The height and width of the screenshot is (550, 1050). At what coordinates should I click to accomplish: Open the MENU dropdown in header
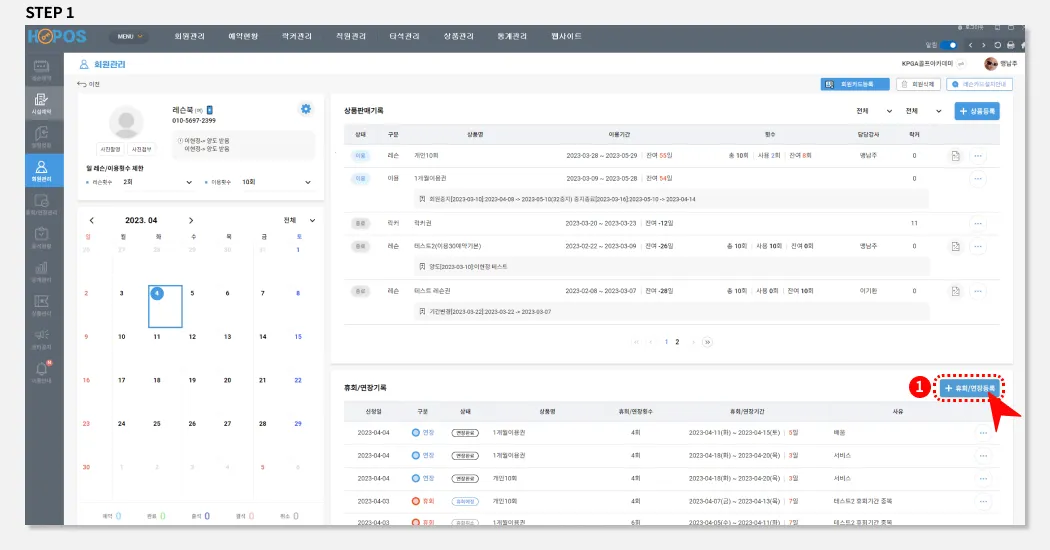point(129,37)
